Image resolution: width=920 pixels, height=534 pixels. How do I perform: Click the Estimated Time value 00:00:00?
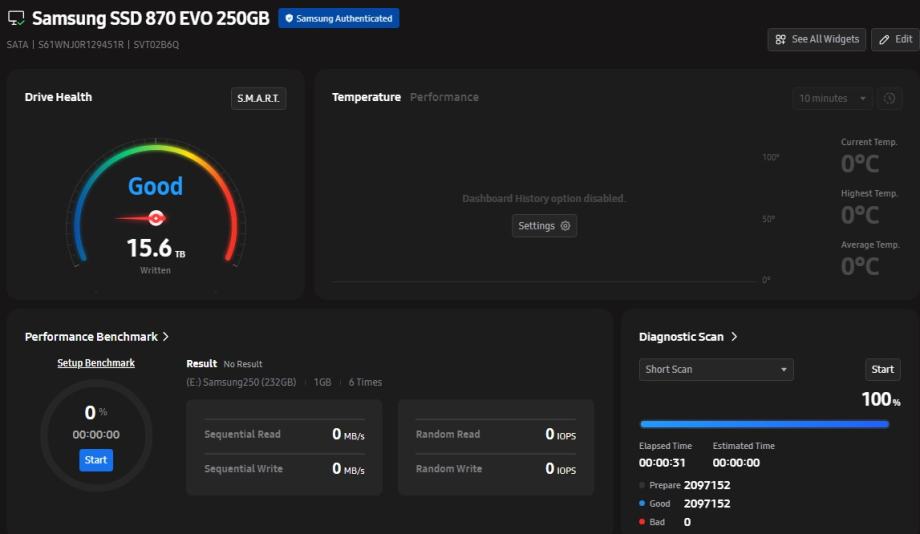736,463
